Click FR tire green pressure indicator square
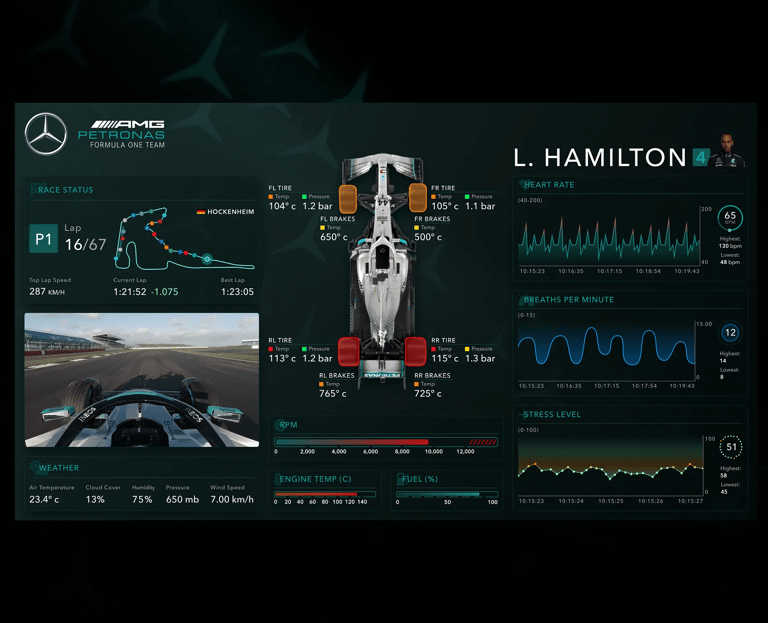Viewport: 768px width, 623px height. click(467, 197)
